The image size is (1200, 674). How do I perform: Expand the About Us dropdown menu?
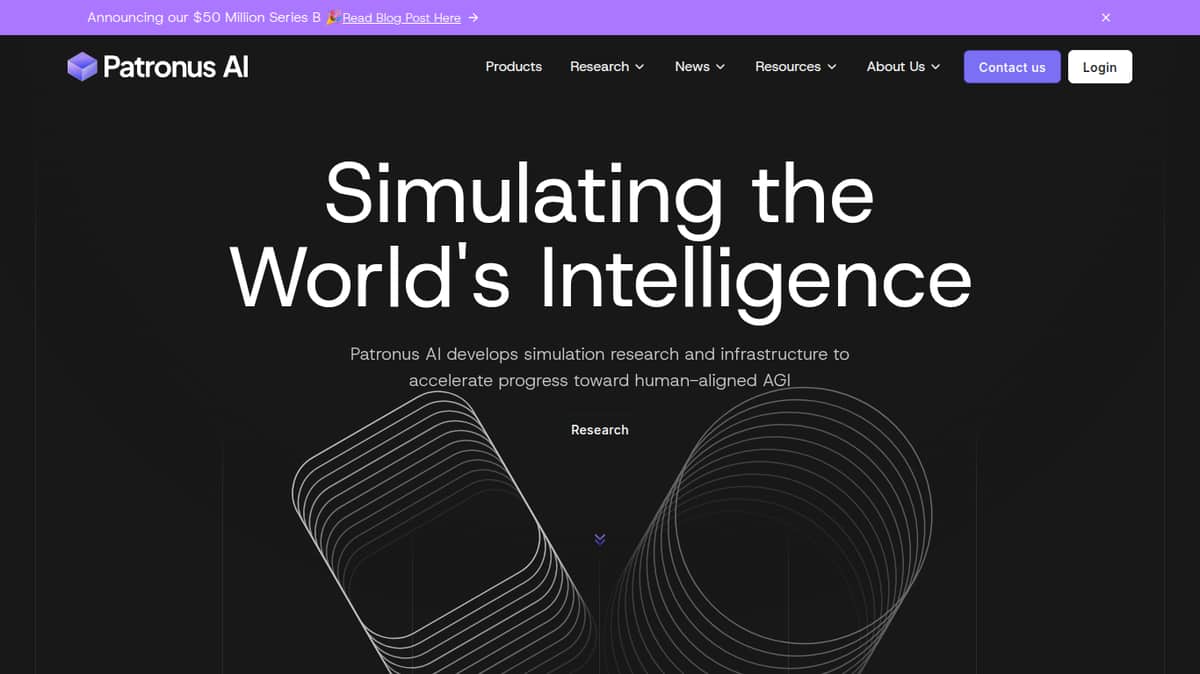903,67
